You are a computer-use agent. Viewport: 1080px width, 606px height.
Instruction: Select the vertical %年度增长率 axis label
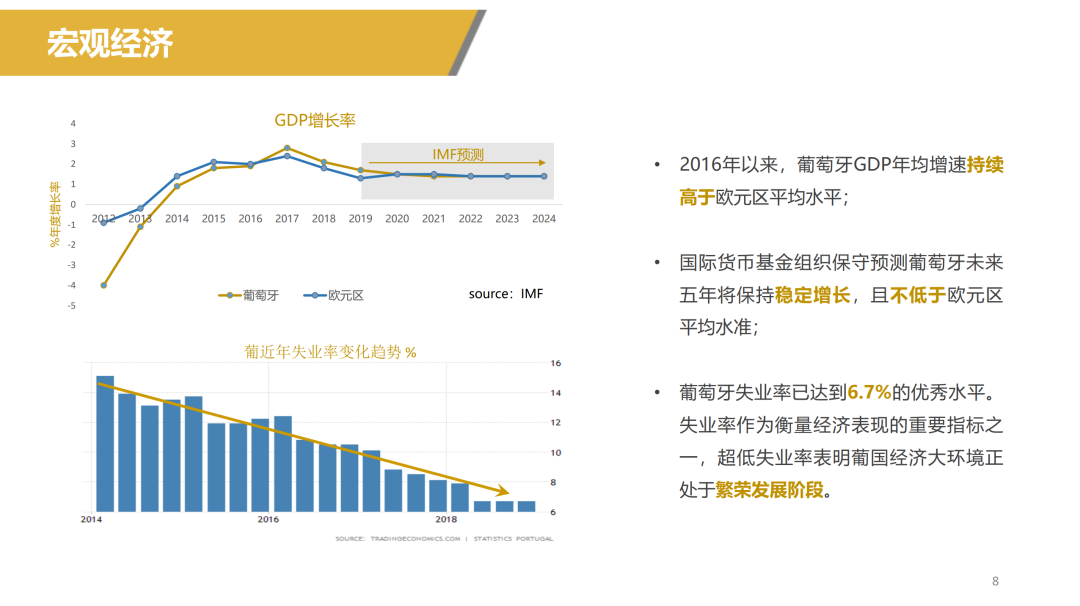[x=56, y=213]
